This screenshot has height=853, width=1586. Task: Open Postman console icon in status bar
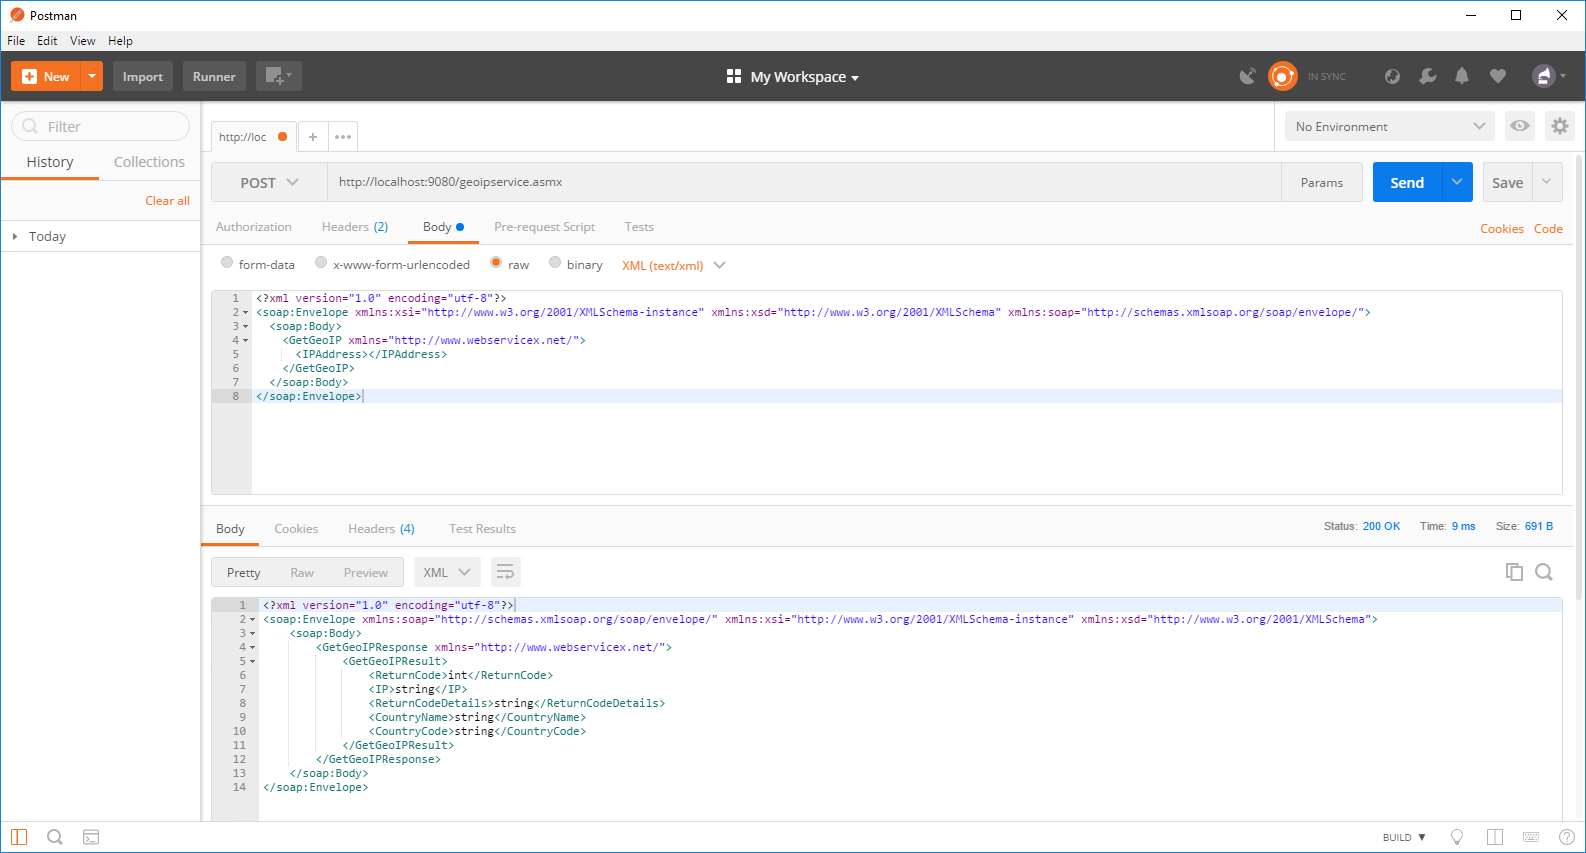[91, 837]
